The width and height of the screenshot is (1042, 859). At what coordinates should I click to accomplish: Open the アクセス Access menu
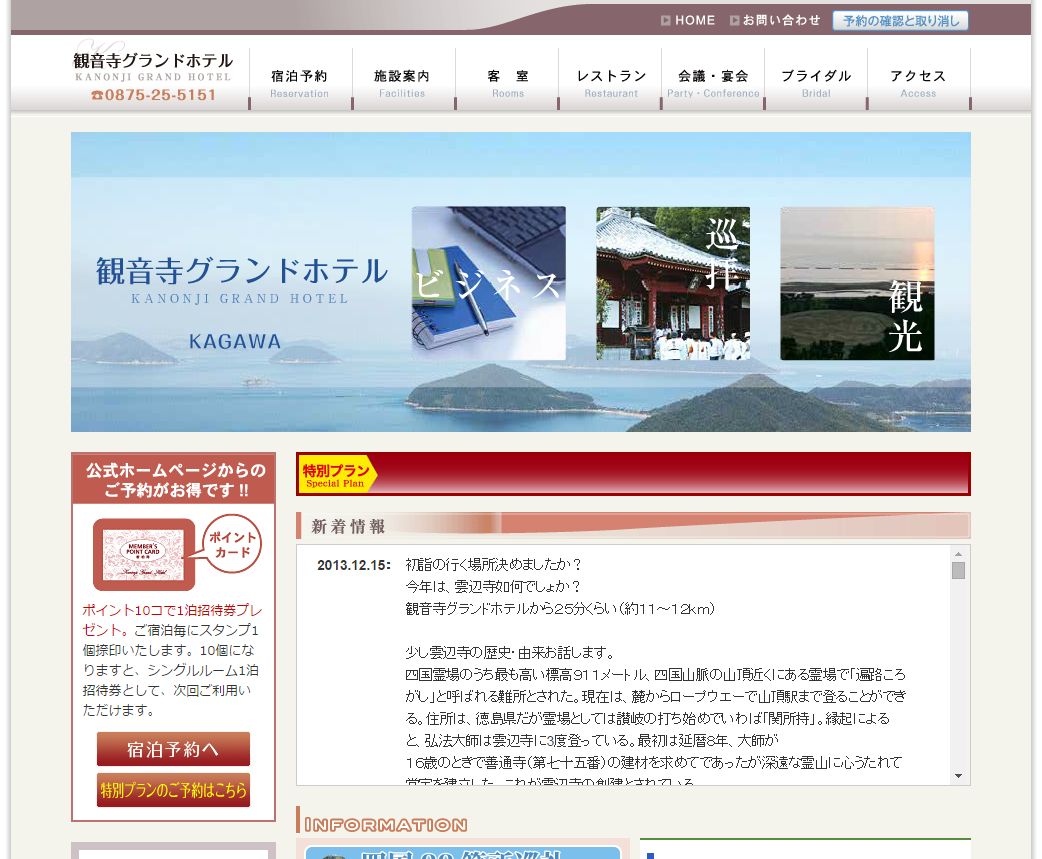pyautogui.click(x=918, y=84)
